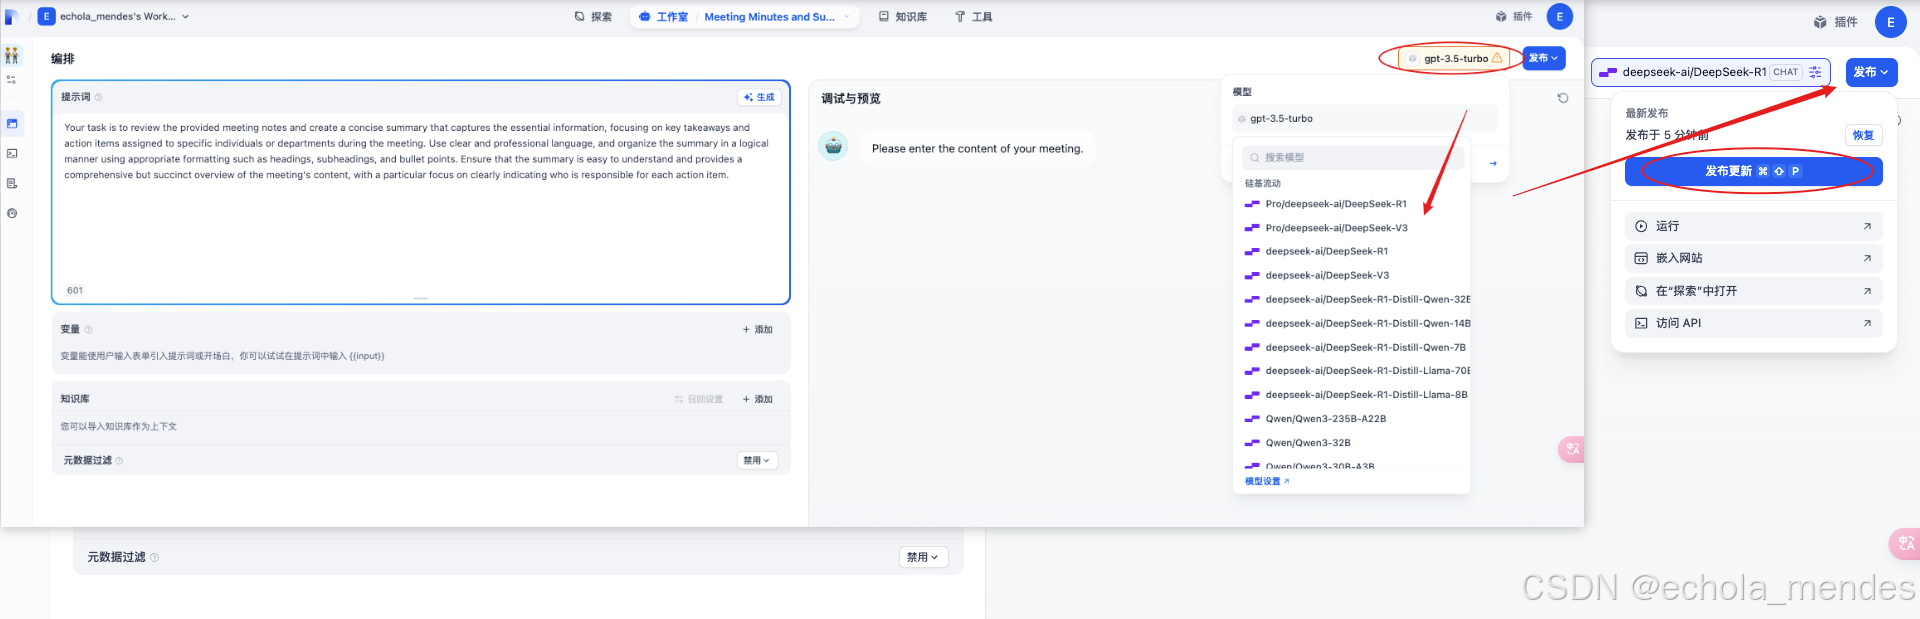Click the user avatar E in front window
Screen dimensions: 1920x619
click(x=1559, y=17)
